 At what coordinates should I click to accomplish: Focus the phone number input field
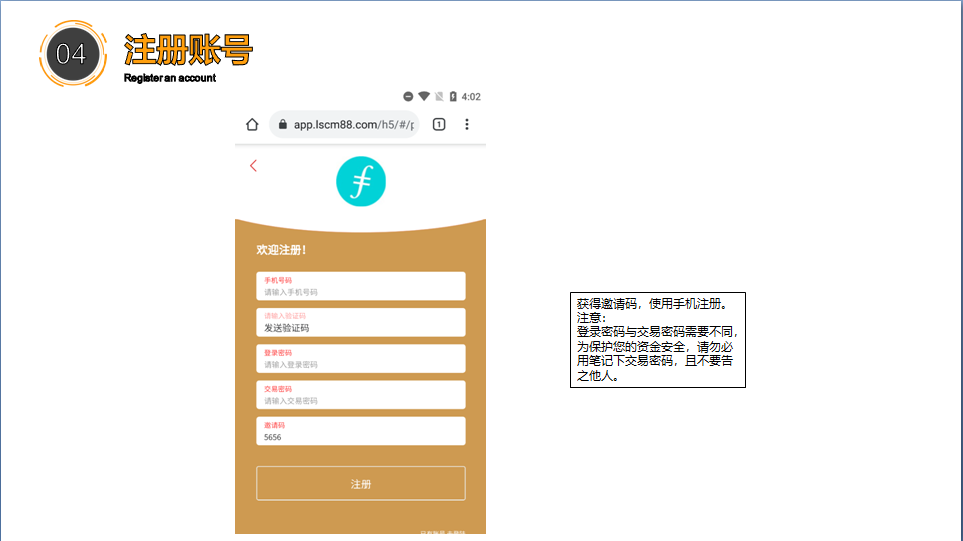(361, 286)
